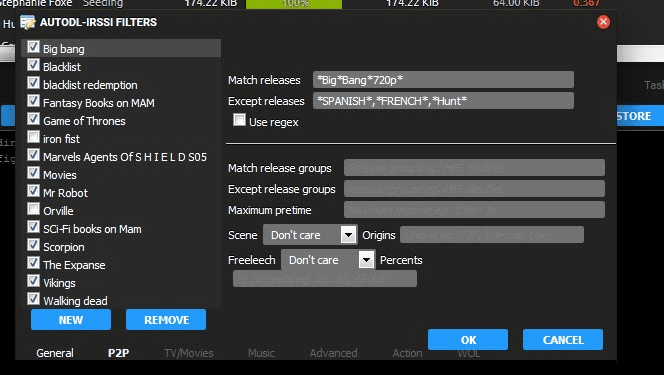The height and width of the screenshot is (375, 664).
Task: Toggle Fantasy Books on MAM checkbox
Action: coord(33,101)
